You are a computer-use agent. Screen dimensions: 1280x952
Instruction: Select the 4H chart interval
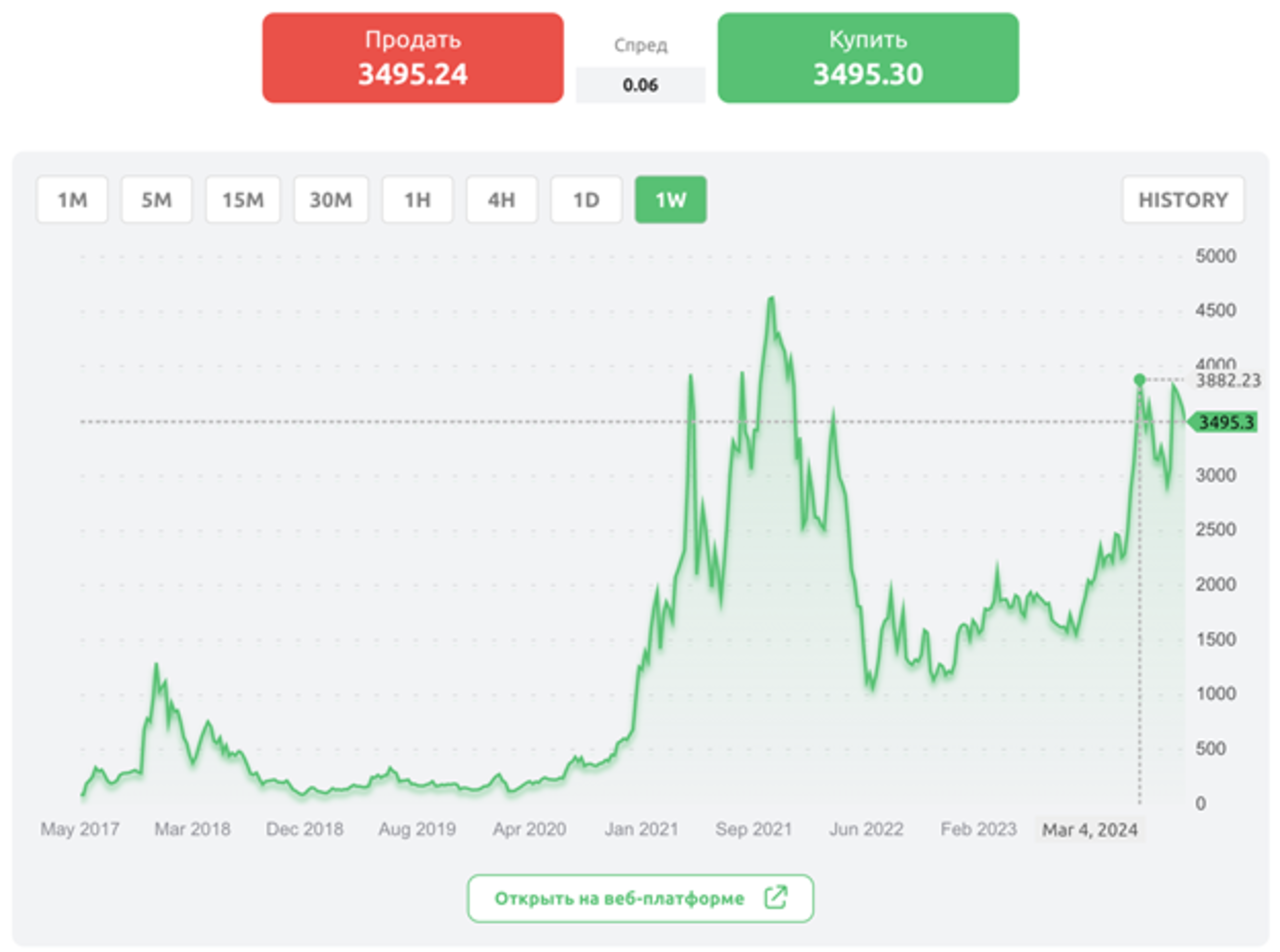pos(501,200)
